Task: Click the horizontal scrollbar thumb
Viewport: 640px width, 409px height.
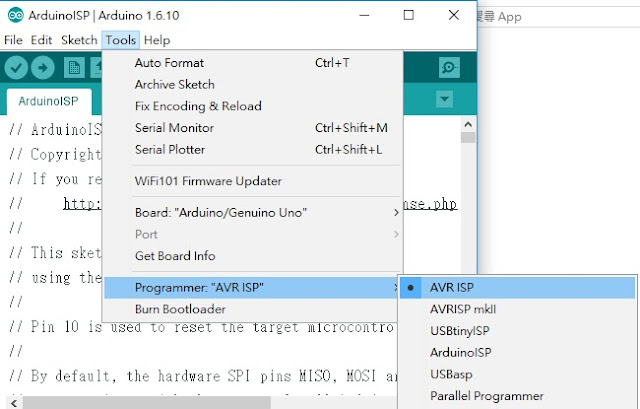Action: (147, 403)
